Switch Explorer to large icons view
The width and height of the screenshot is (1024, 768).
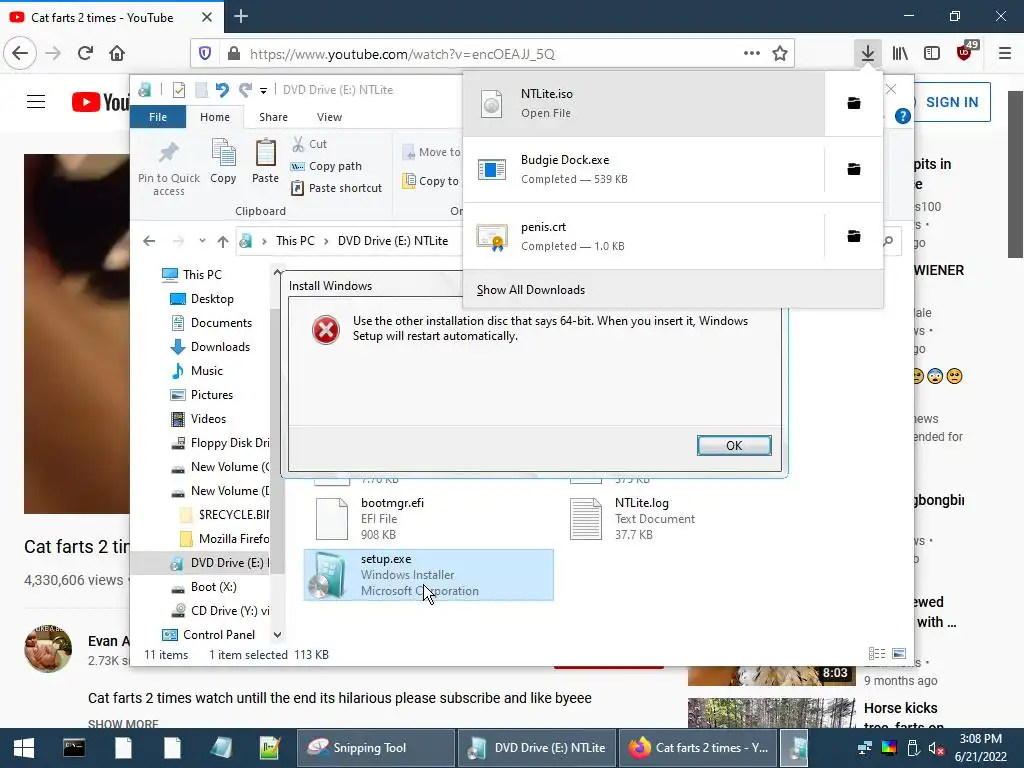(899, 654)
